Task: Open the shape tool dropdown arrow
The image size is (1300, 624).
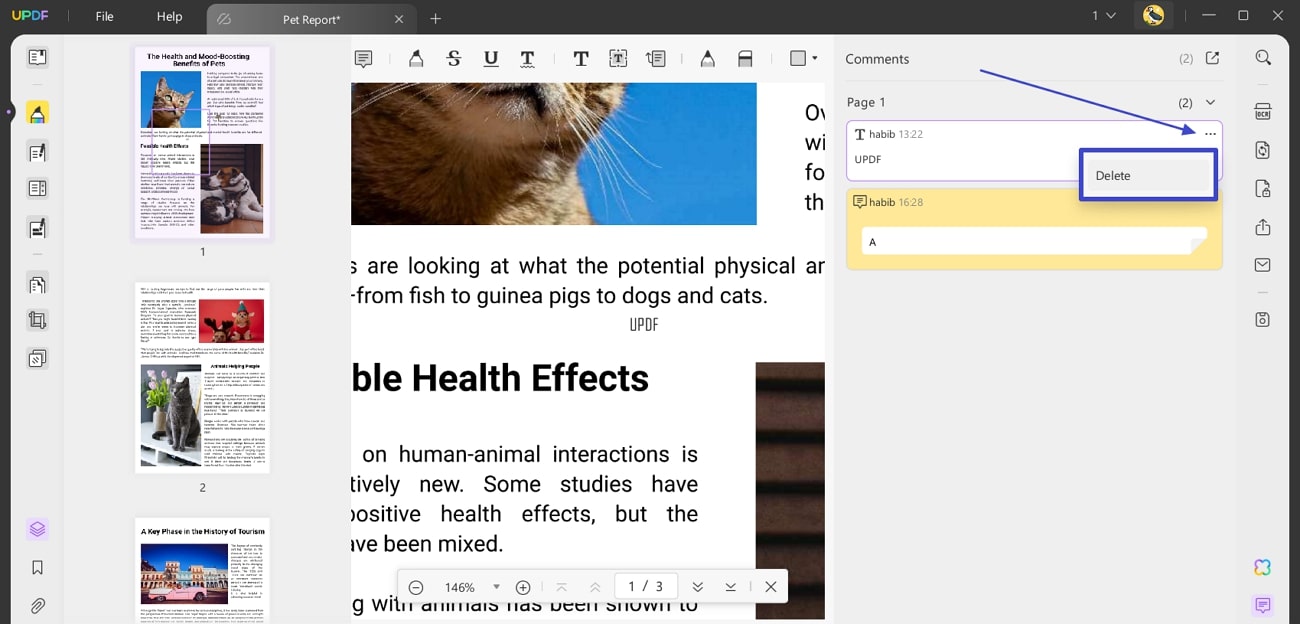Action: [x=814, y=58]
